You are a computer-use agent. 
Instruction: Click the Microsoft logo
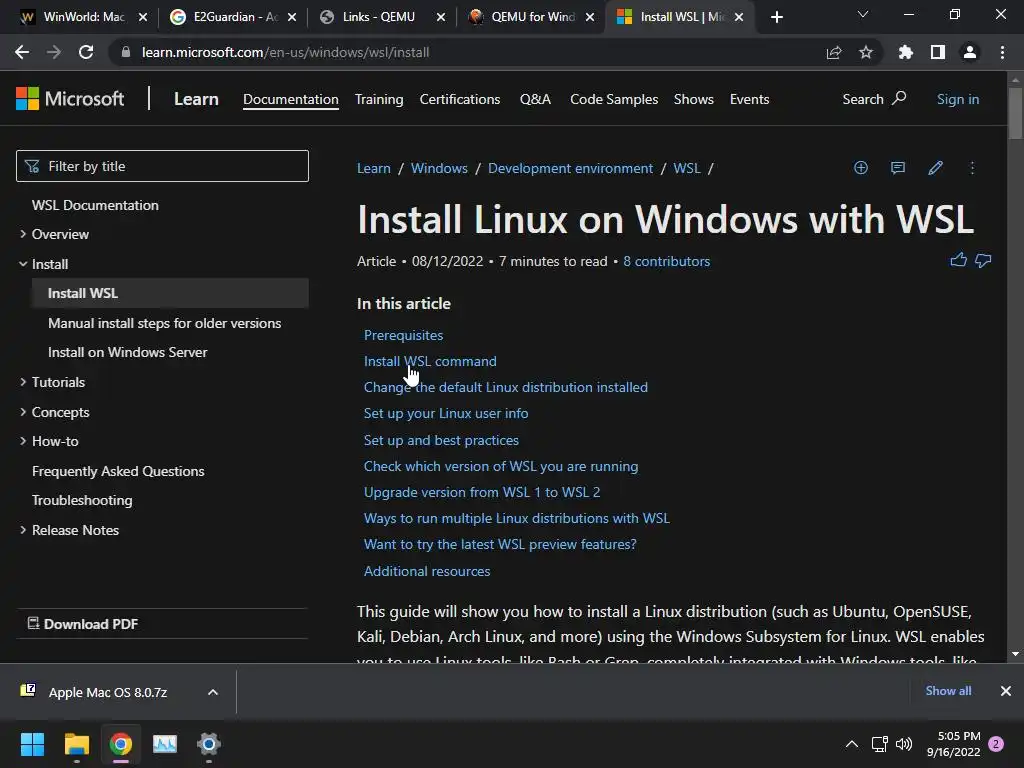(x=70, y=99)
